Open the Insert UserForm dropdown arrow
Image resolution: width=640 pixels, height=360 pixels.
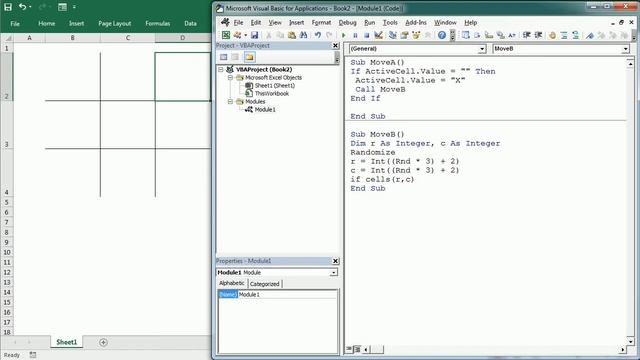pyautogui.click(x=245, y=35)
